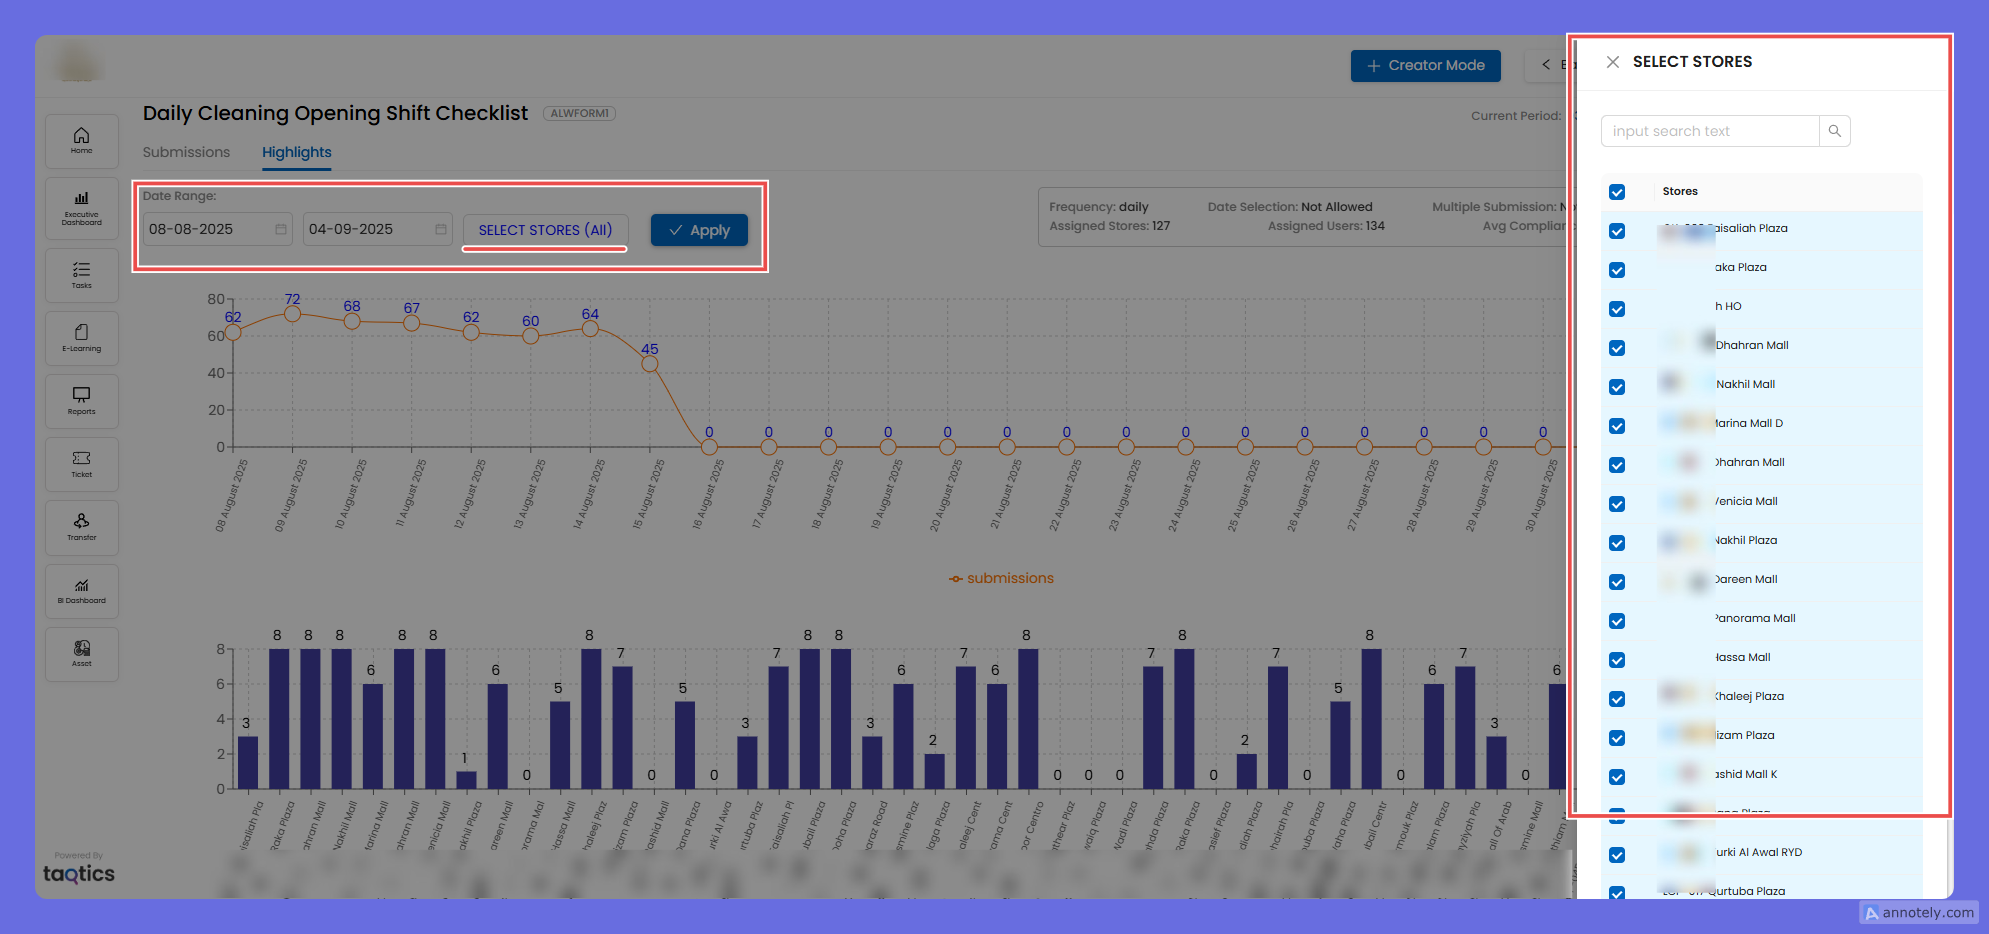Click the line chart point labeled 72
The image size is (1989, 934).
[x=292, y=314]
